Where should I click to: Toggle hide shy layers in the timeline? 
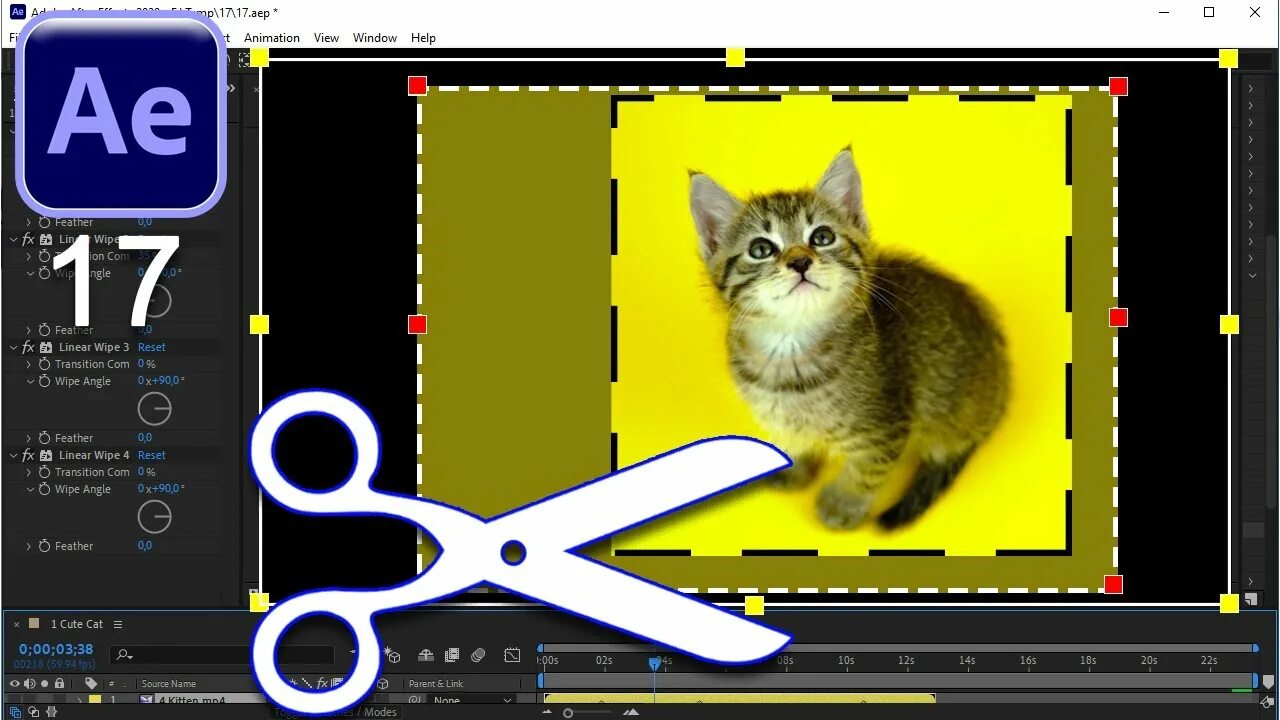pyautogui.click(x=425, y=655)
